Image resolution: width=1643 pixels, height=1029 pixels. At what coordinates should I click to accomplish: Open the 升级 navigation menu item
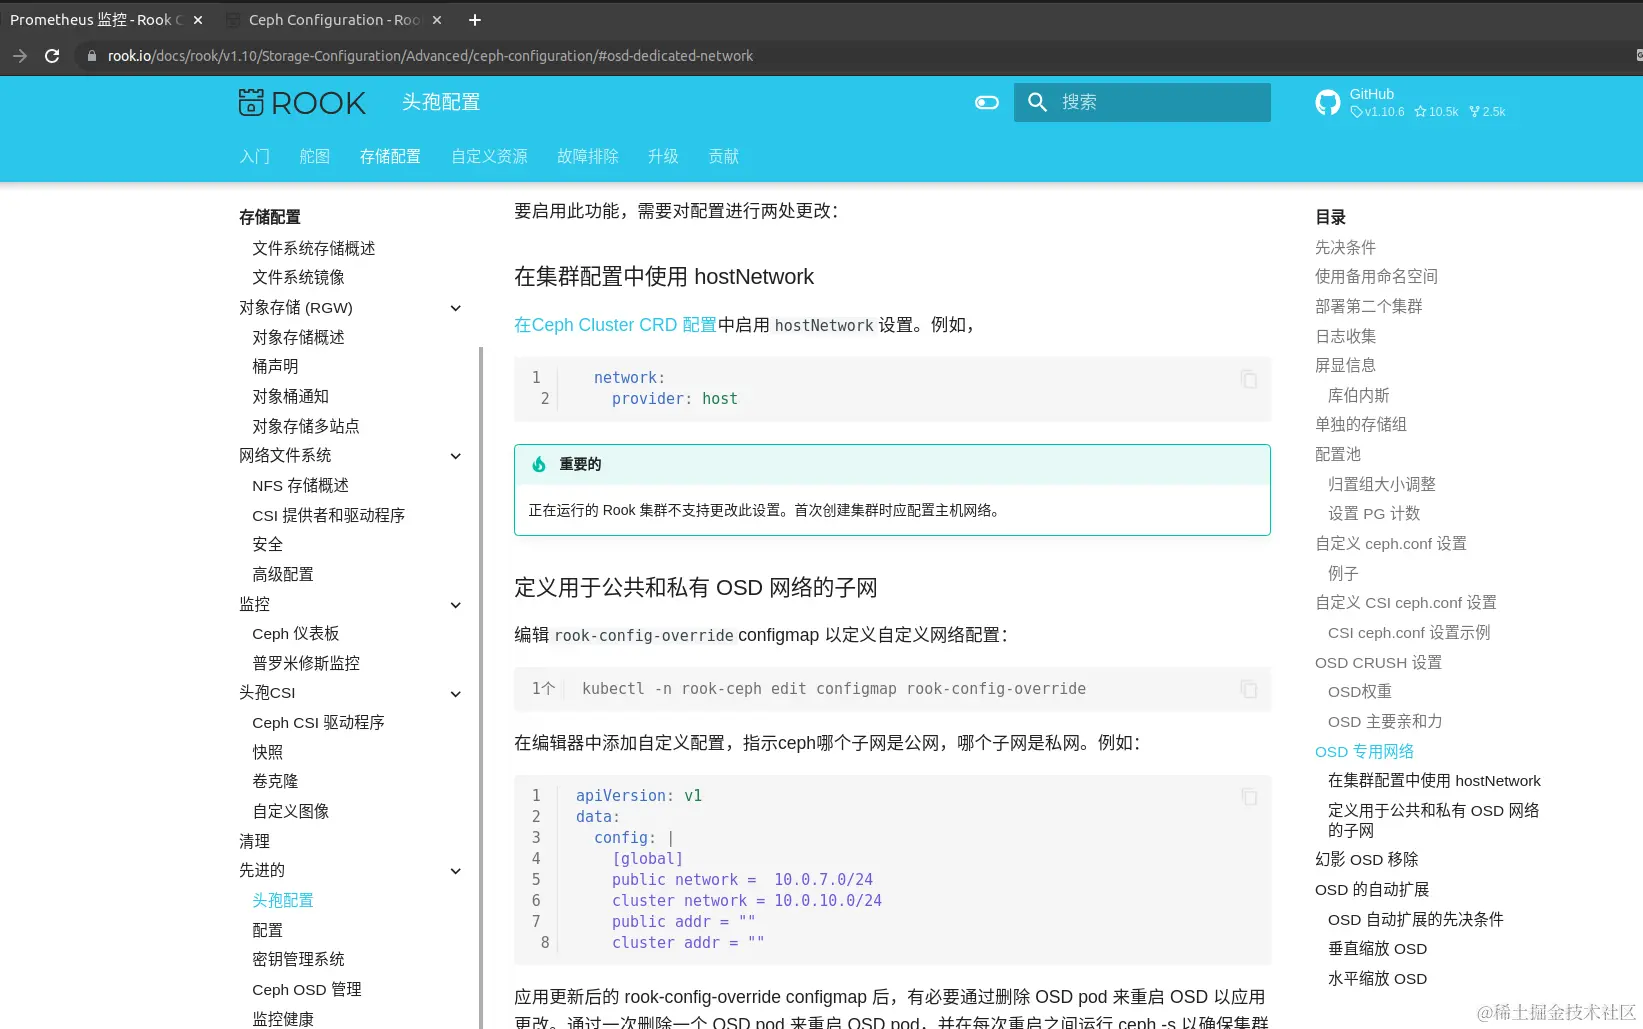point(662,156)
